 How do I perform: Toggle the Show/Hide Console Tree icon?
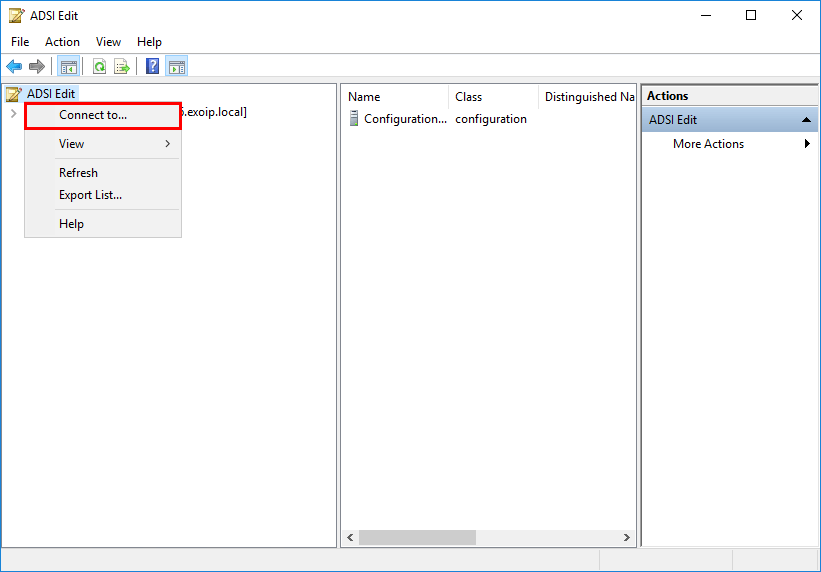pos(69,67)
